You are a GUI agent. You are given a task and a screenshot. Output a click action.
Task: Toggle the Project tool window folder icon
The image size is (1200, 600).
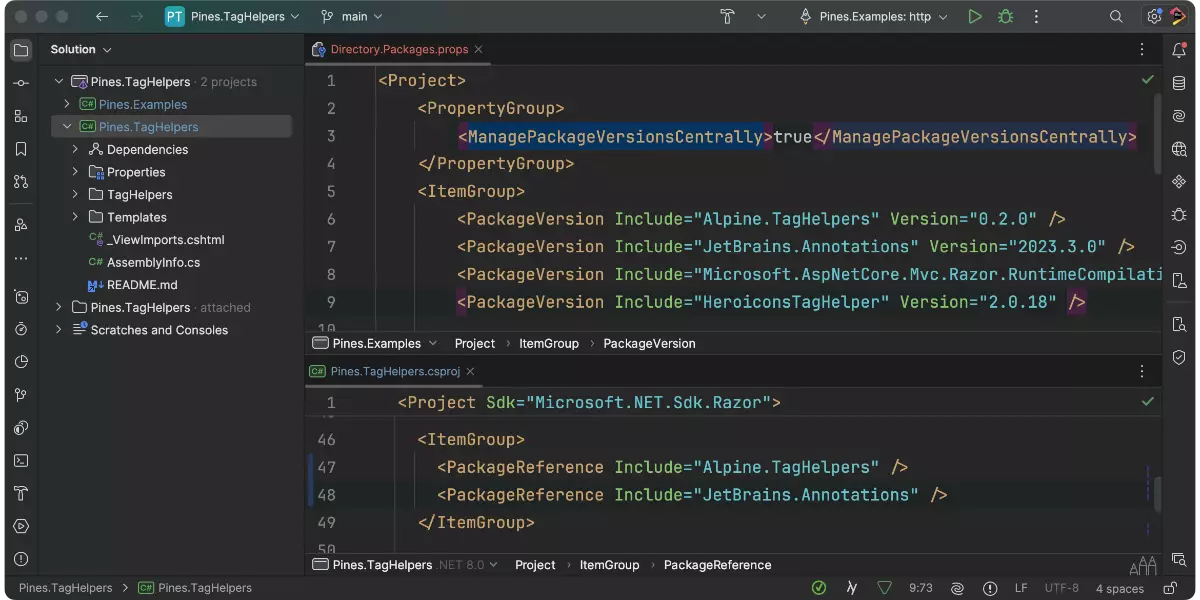point(21,50)
